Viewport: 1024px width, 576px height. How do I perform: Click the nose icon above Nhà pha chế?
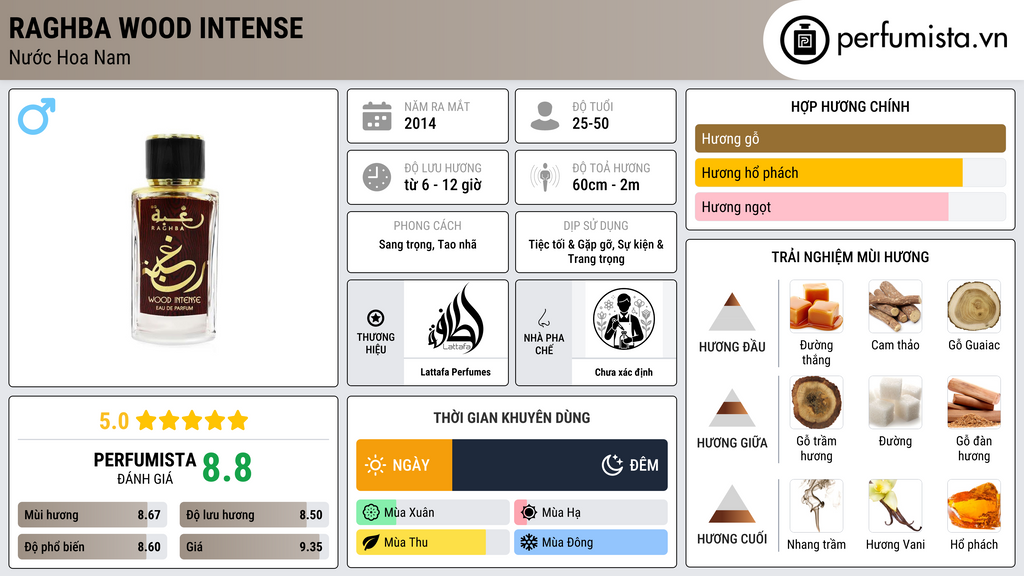click(543, 318)
